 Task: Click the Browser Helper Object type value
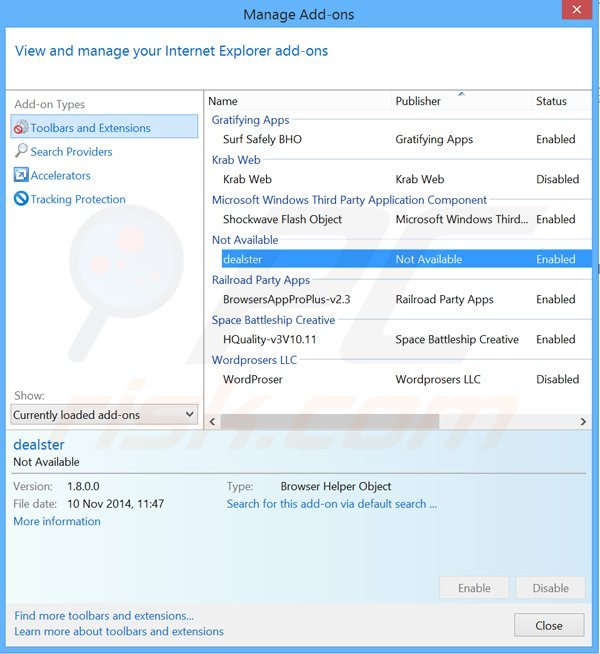[336, 486]
